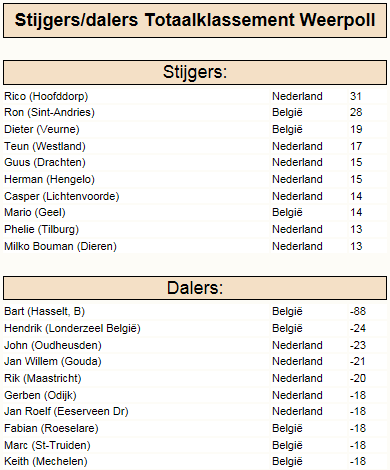
Task: Click the Rico (Hoofddorp) entry
Action: 46,96
